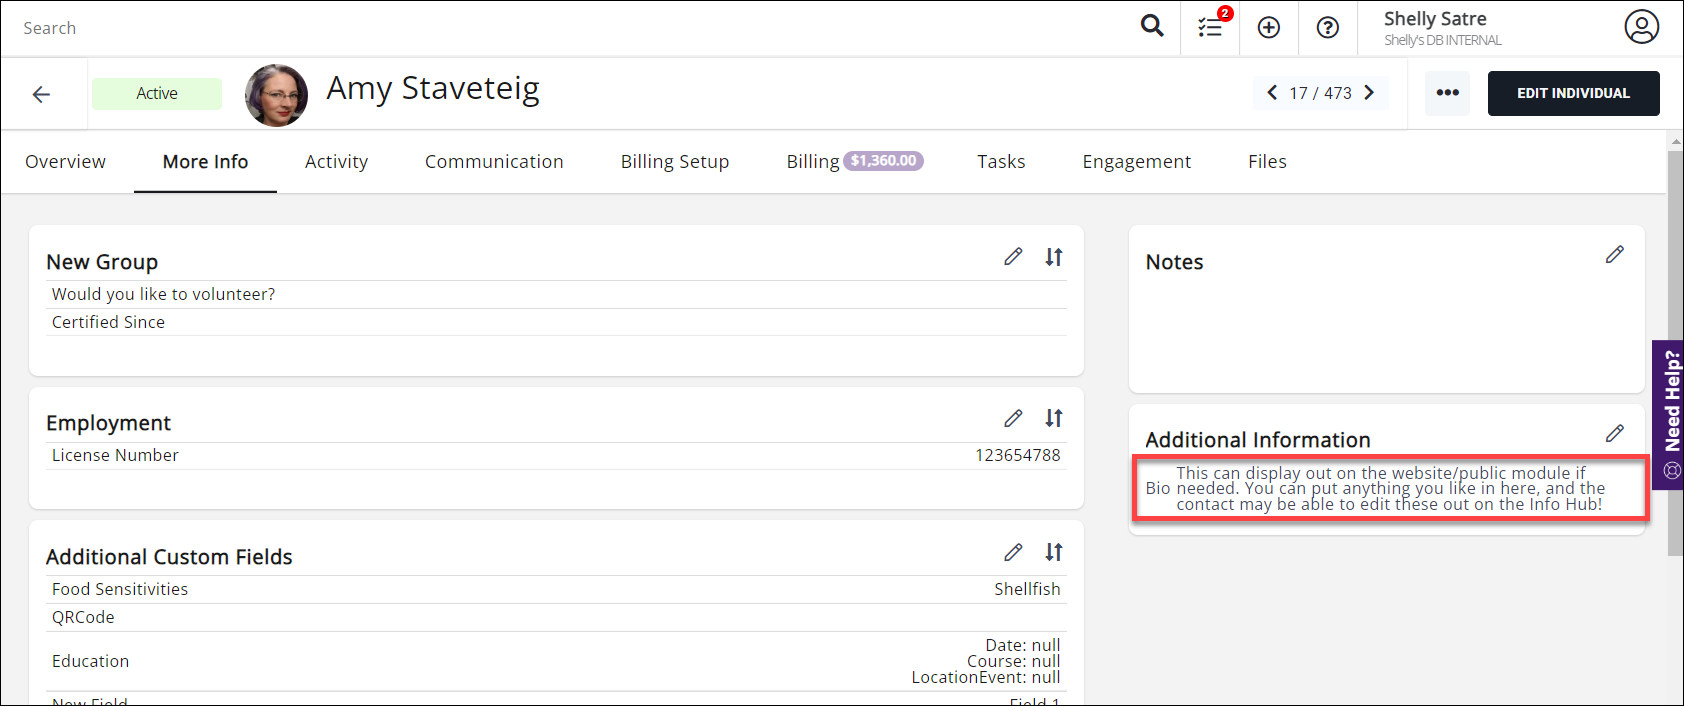Click Amy Staveteig's profile photo
The image size is (1684, 706).
pyautogui.click(x=276, y=95)
